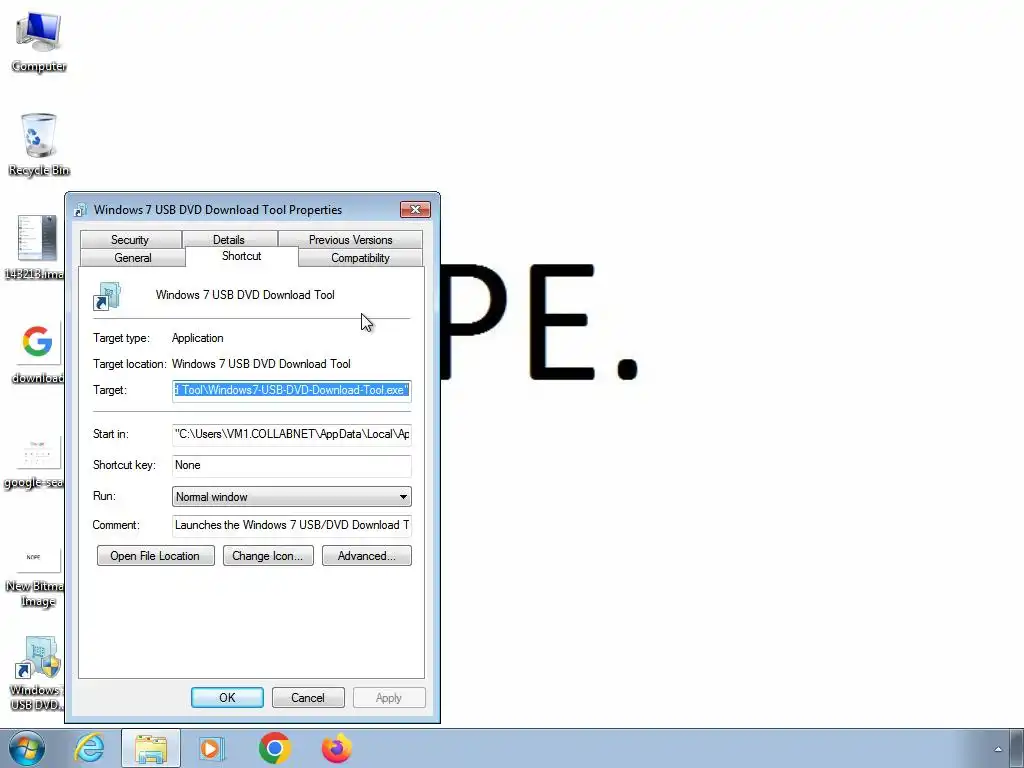Image resolution: width=1024 pixels, height=768 pixels.
Task: Click the Target location value text
Action: (261, 364)
